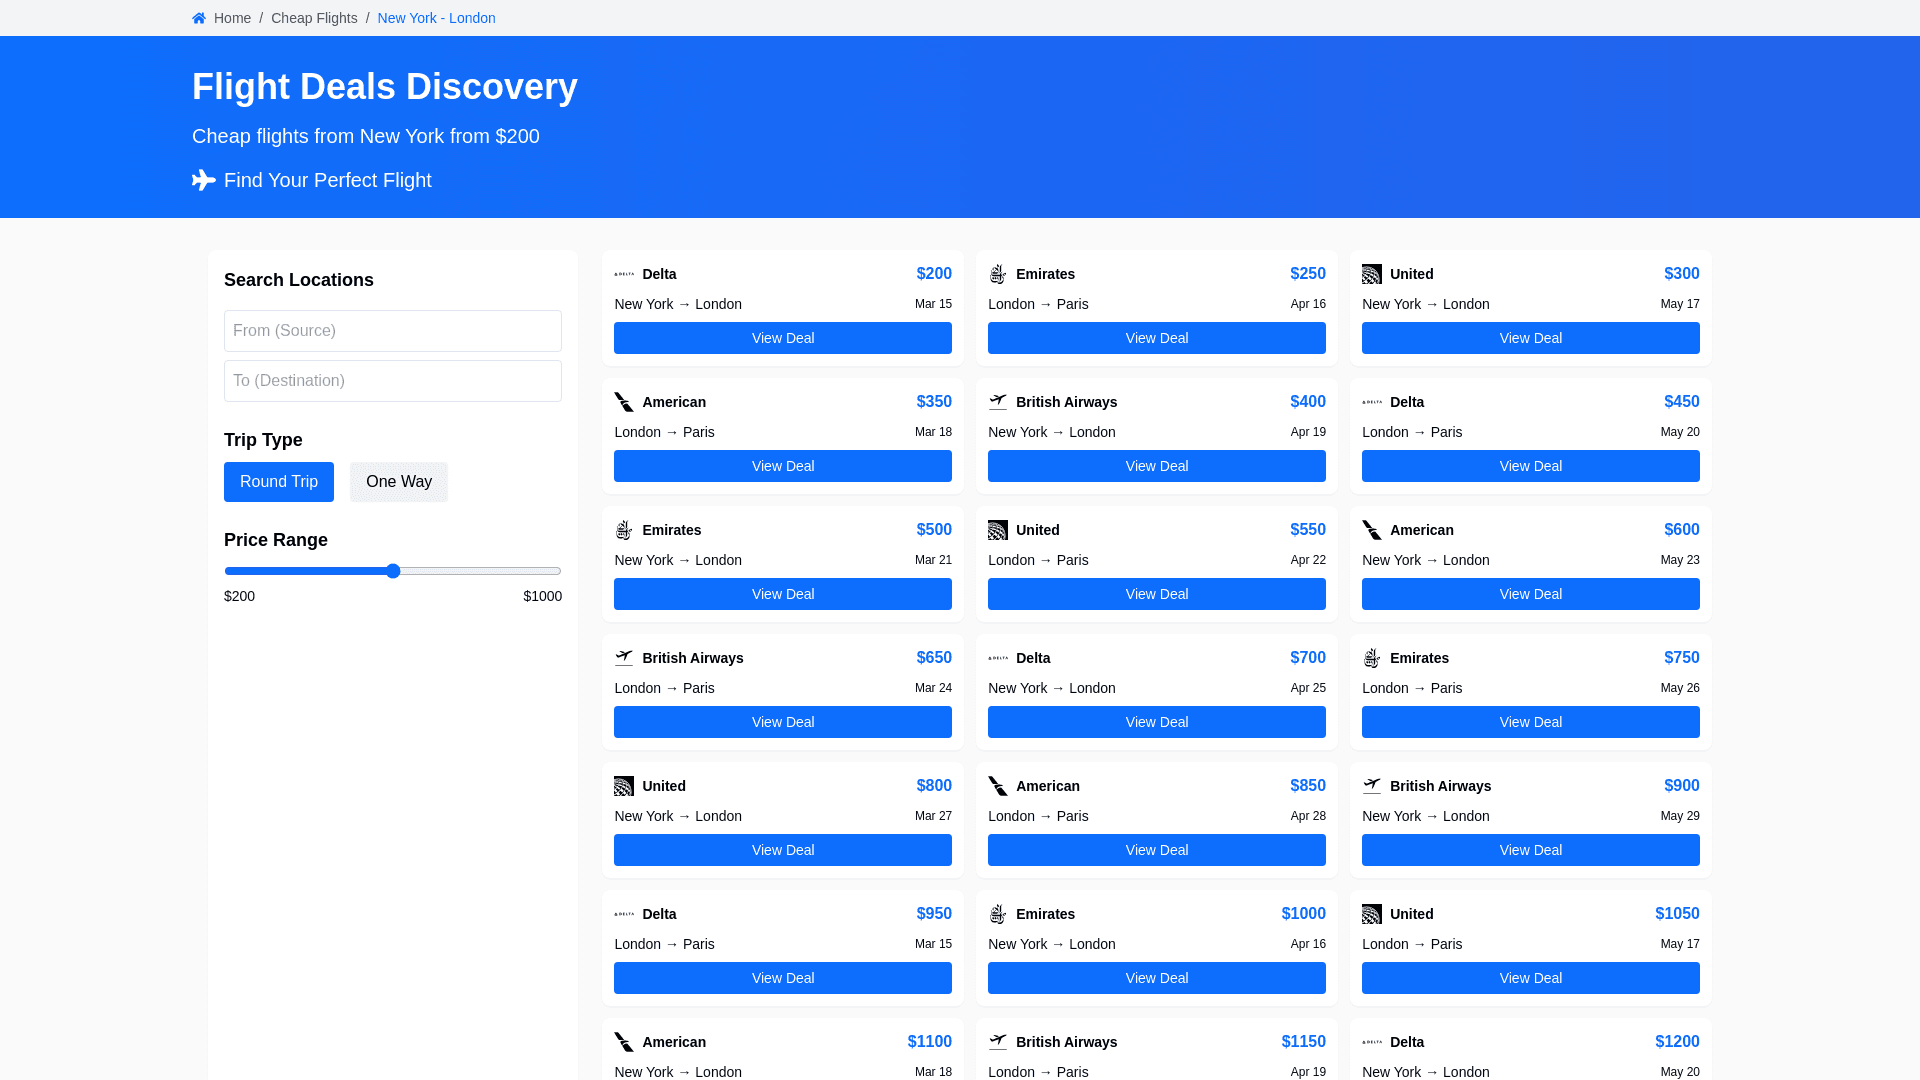
Task: Click the New York - London breadcrumb
Action: (x=436, y=18)
